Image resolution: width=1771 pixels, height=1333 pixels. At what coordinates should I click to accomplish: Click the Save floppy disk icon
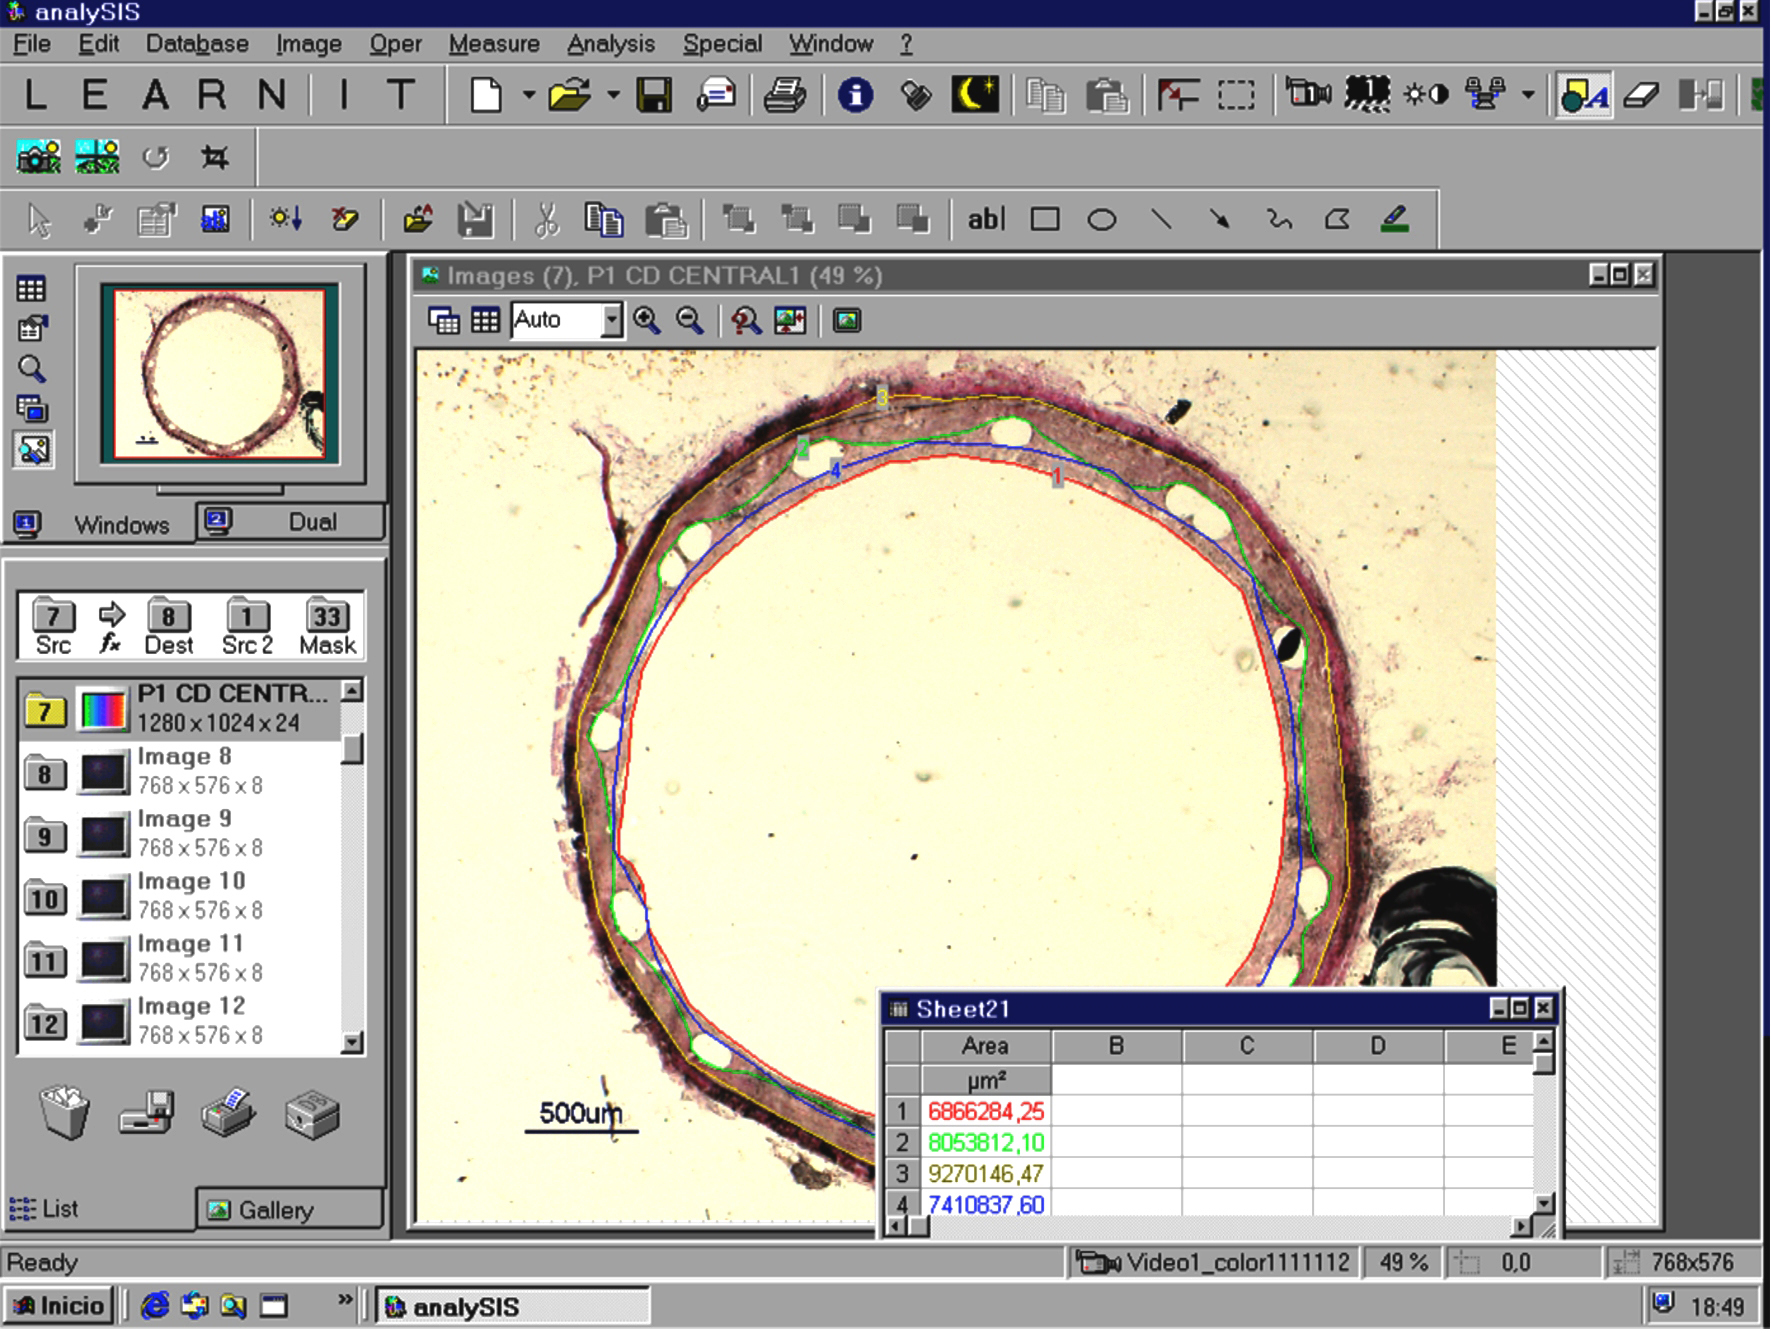pyautogui.click(x=654, y=96)
